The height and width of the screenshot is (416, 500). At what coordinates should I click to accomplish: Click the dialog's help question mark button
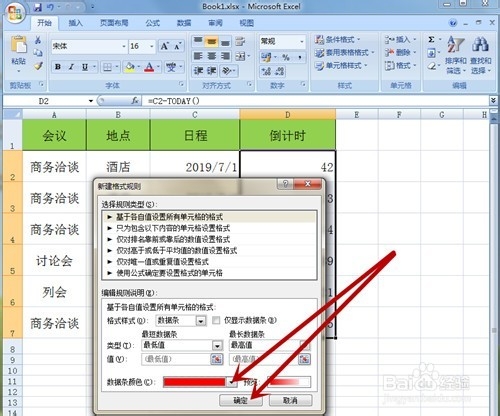(x=285, y=184)
